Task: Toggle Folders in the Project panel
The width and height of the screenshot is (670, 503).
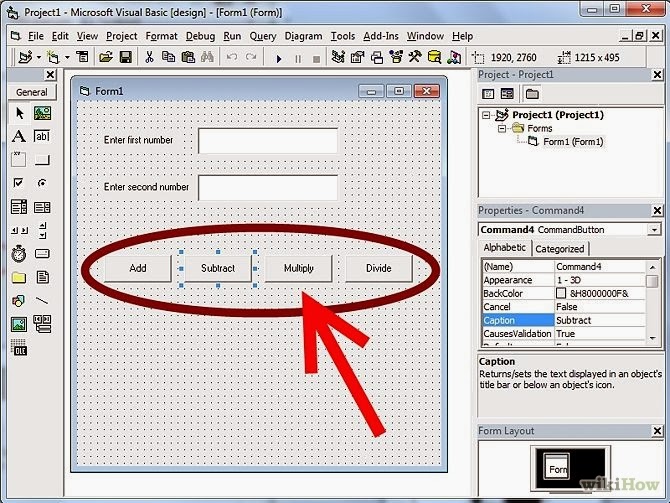Action: (532, 94)
